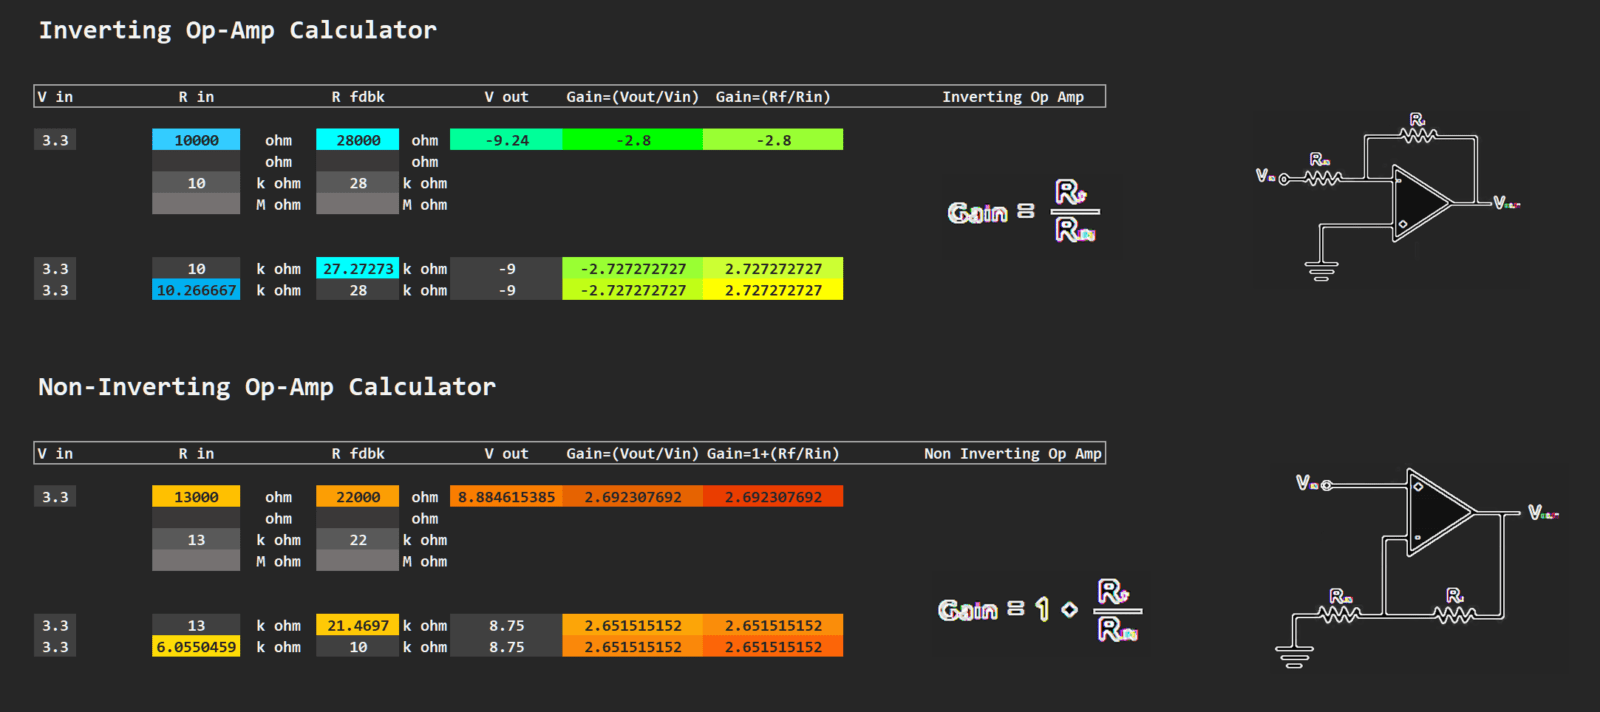
Task: Click the 8.884615385 V out cell
Action: (x=506, y=497)
